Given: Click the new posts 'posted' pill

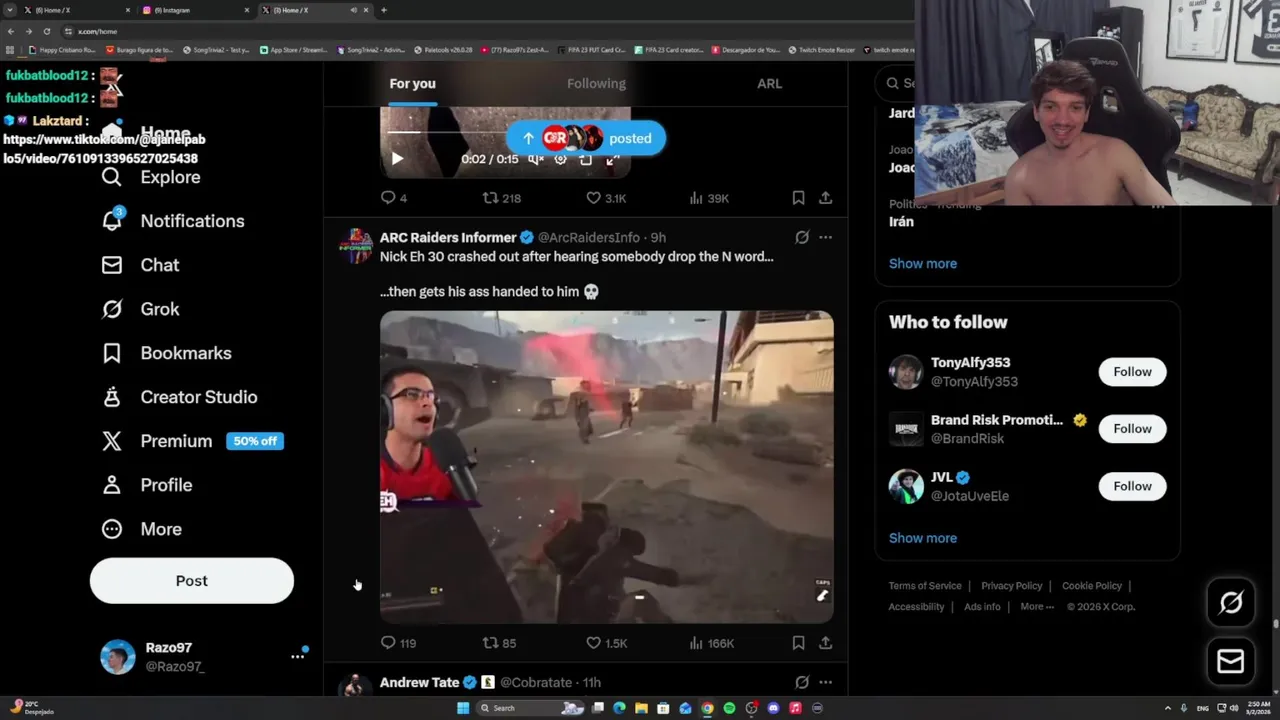Looking at the screenshot, I should tap(585, 138).
